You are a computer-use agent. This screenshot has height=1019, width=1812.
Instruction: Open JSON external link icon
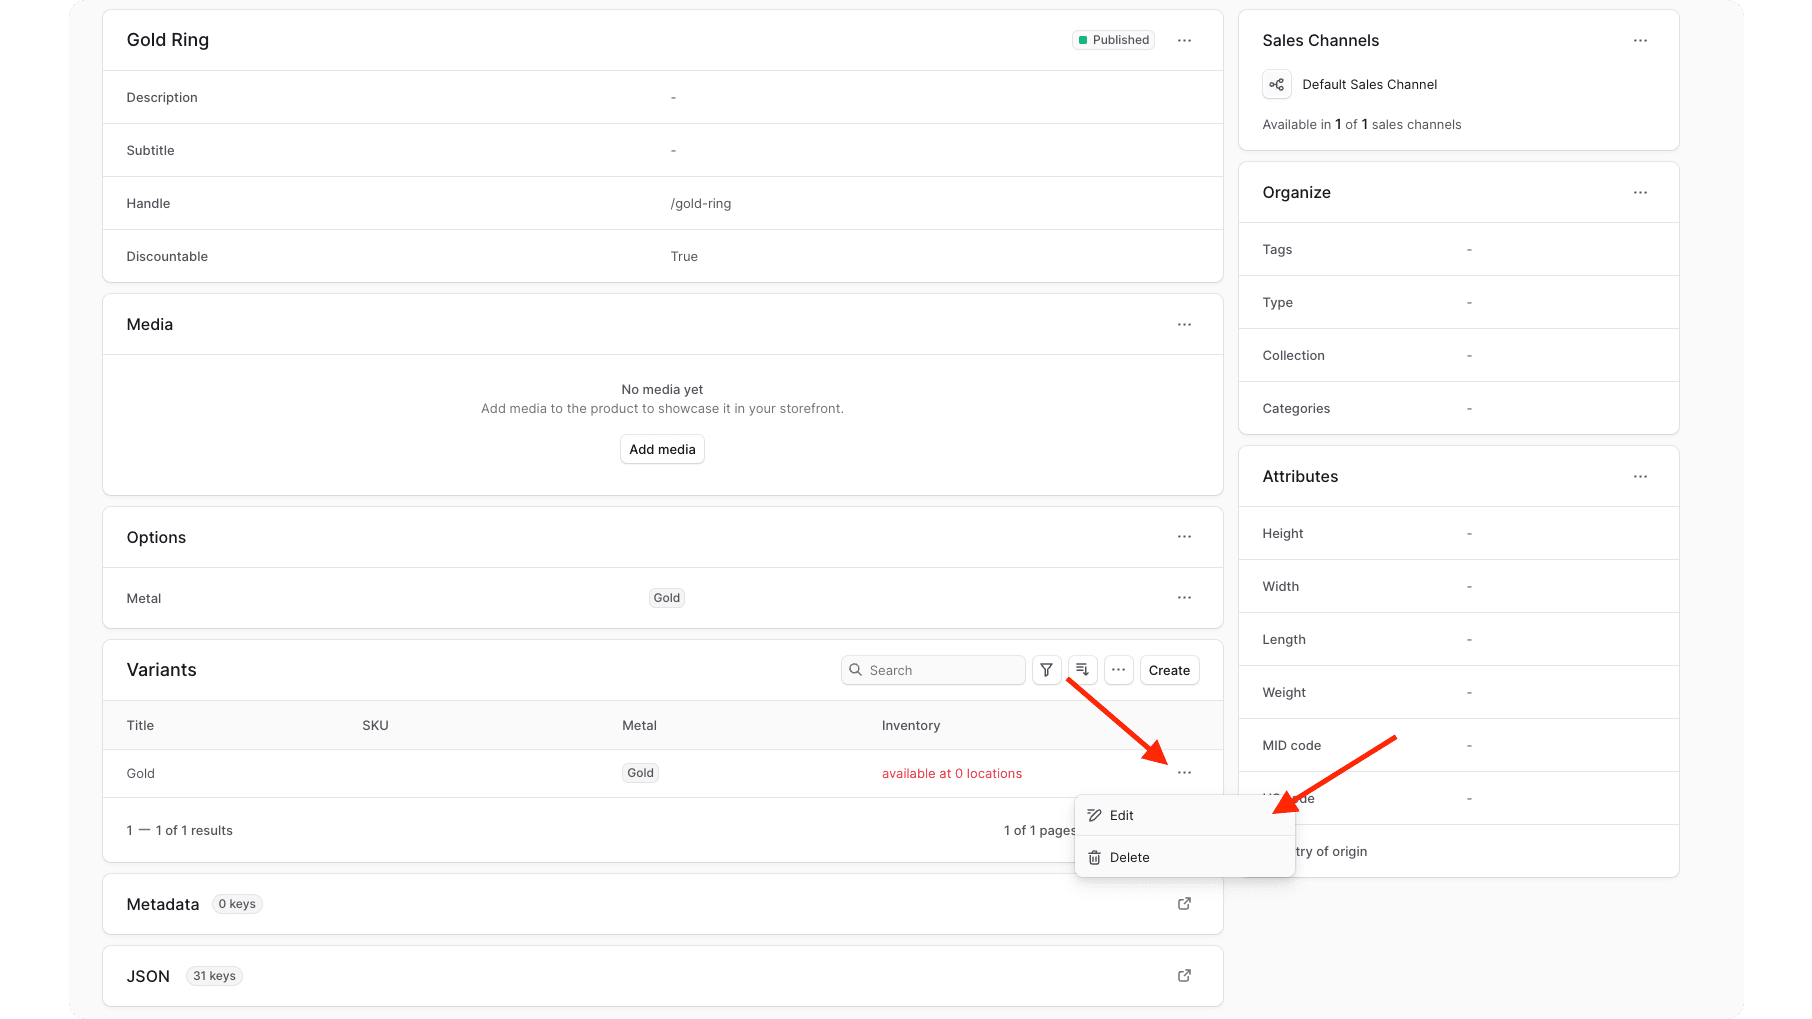coord(1184,975)
